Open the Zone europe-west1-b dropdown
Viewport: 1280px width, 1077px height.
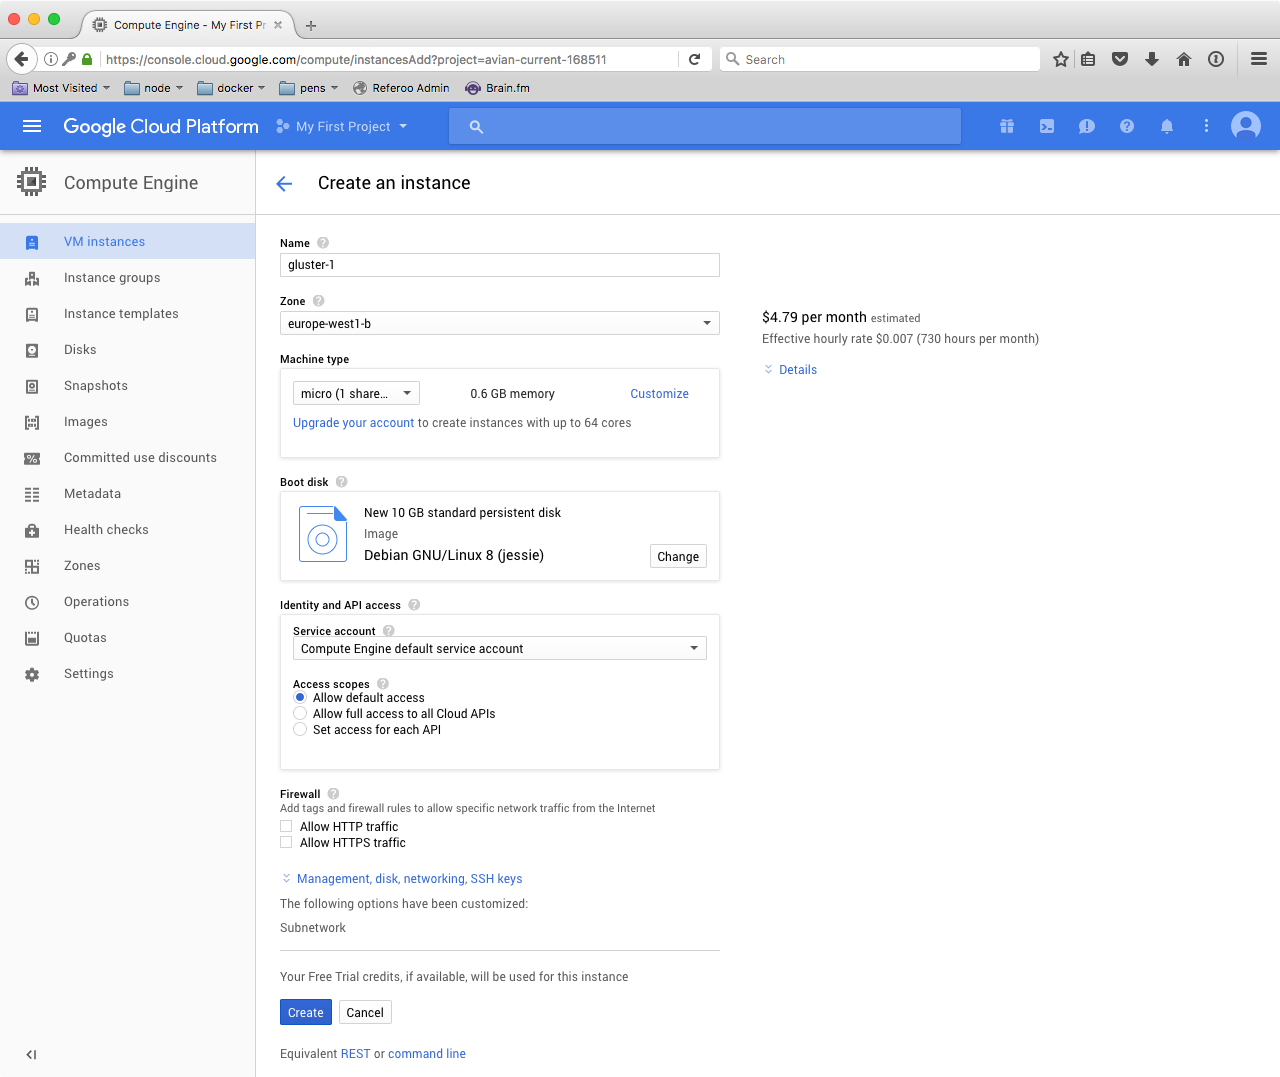pos(499,323)
